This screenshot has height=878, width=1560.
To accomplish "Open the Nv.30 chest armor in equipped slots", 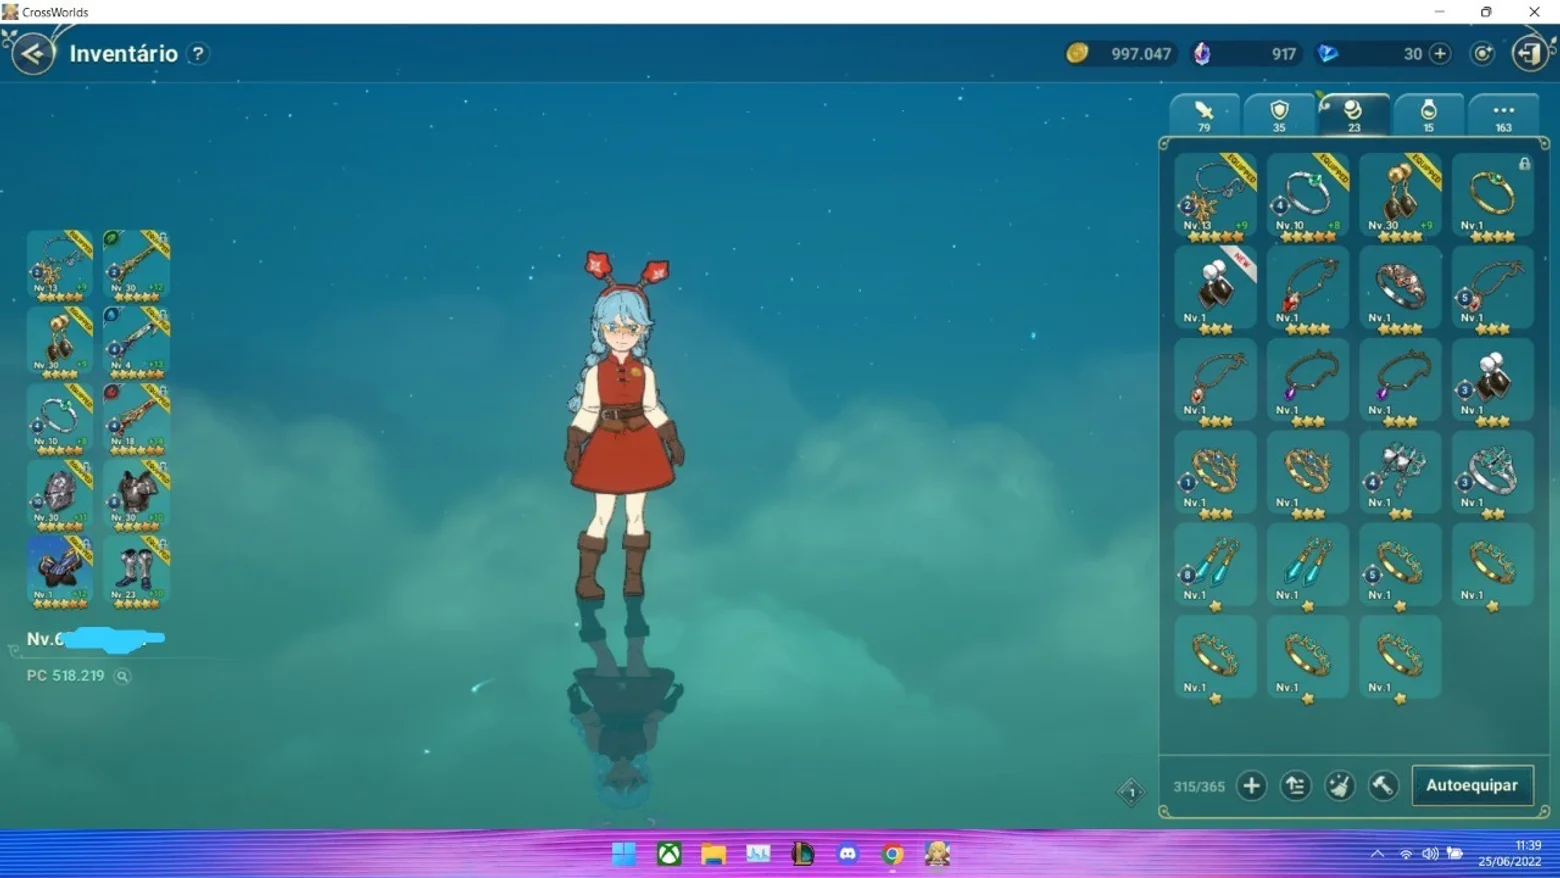I will point(136,496).
